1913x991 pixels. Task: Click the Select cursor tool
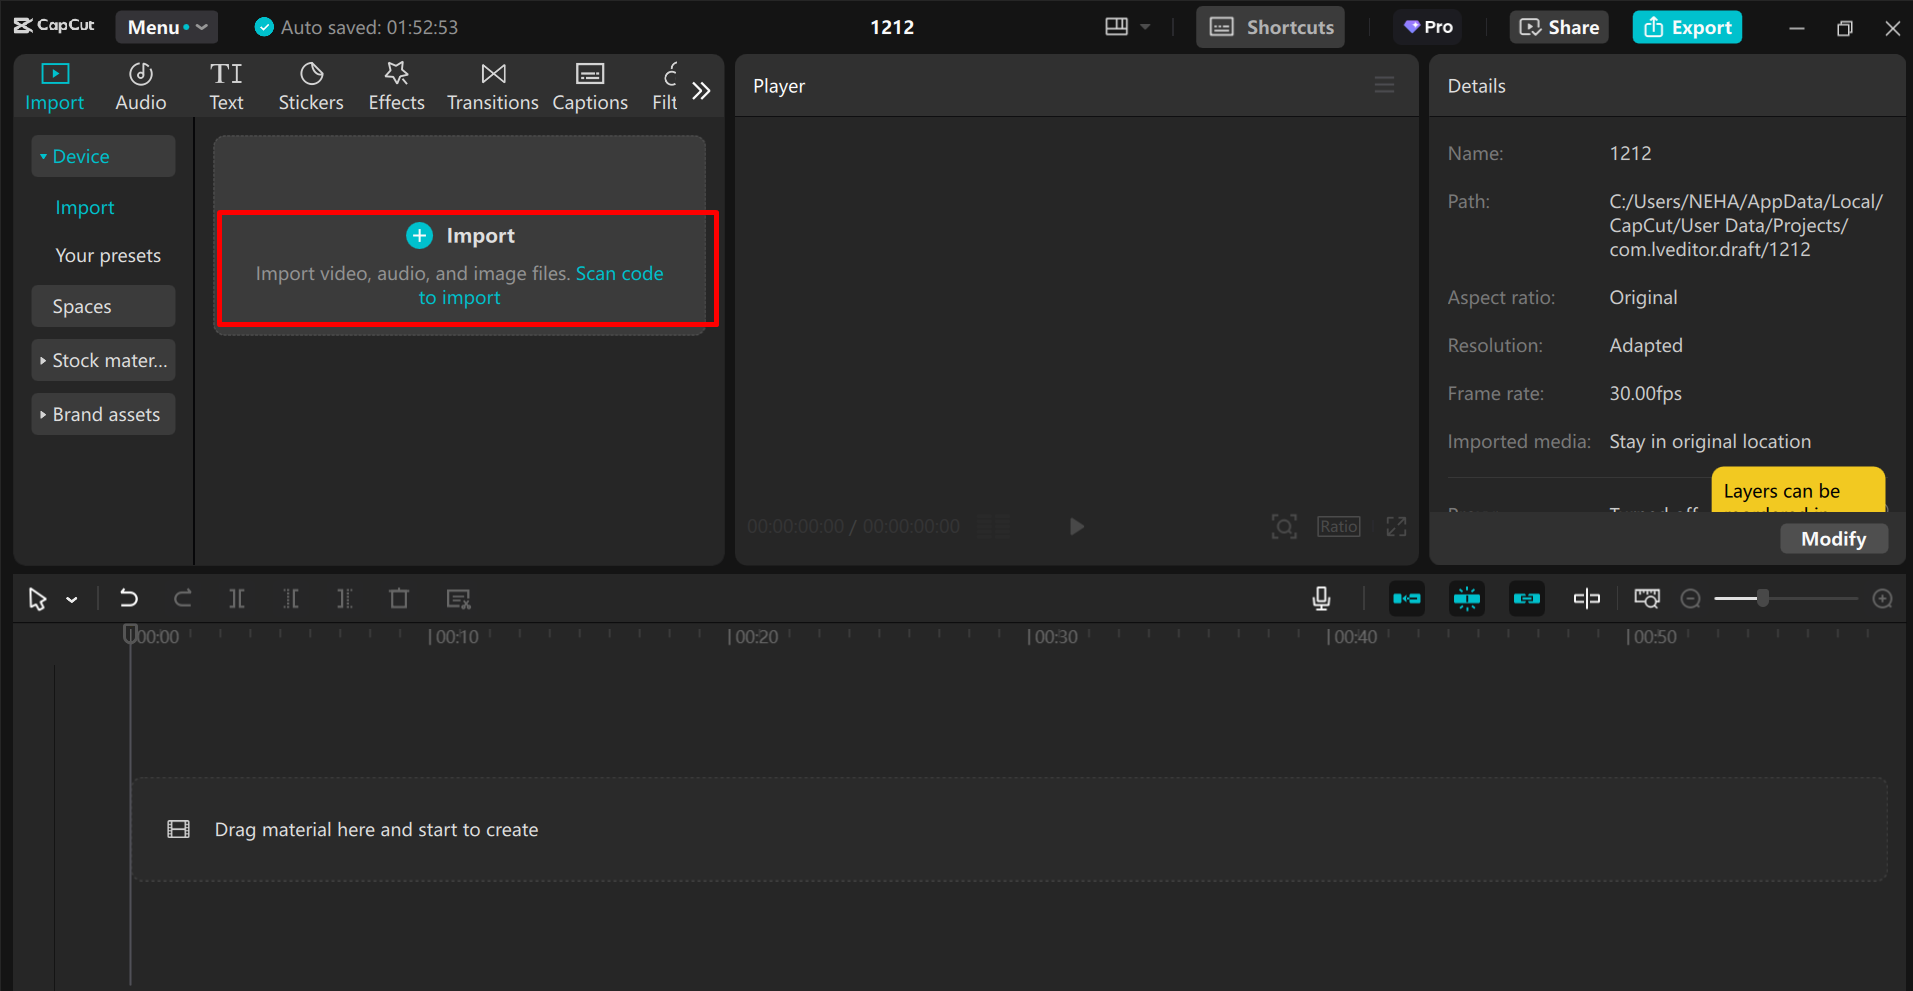pyautogui.click(x=37, y=599)
